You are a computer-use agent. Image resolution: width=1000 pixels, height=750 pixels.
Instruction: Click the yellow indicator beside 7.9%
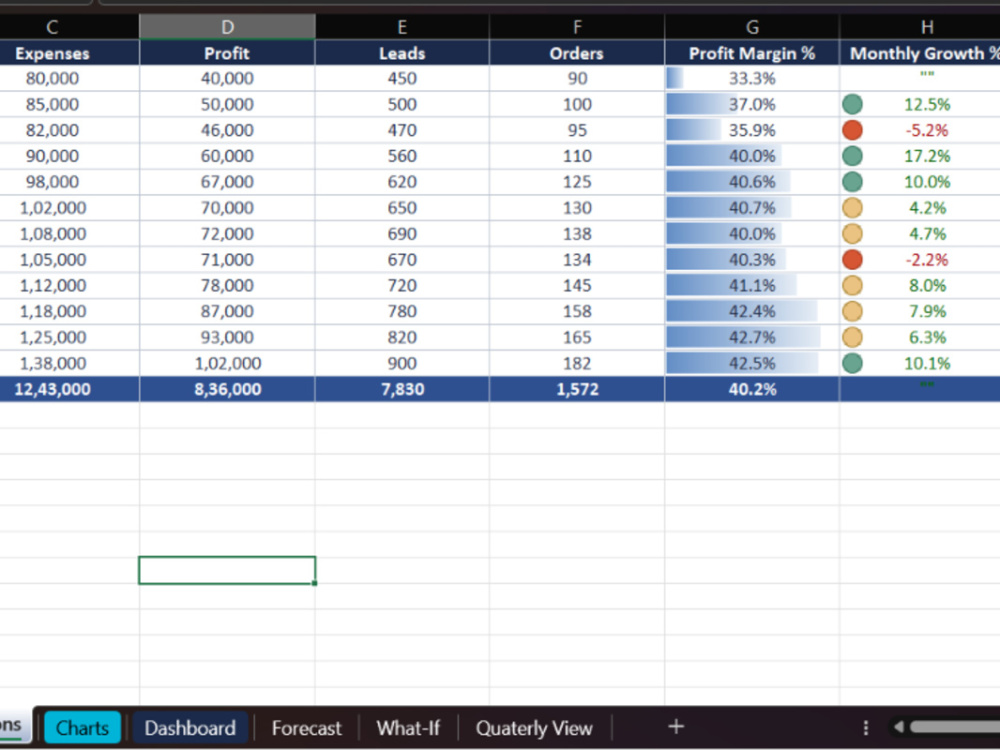click(x=852, y=311)
